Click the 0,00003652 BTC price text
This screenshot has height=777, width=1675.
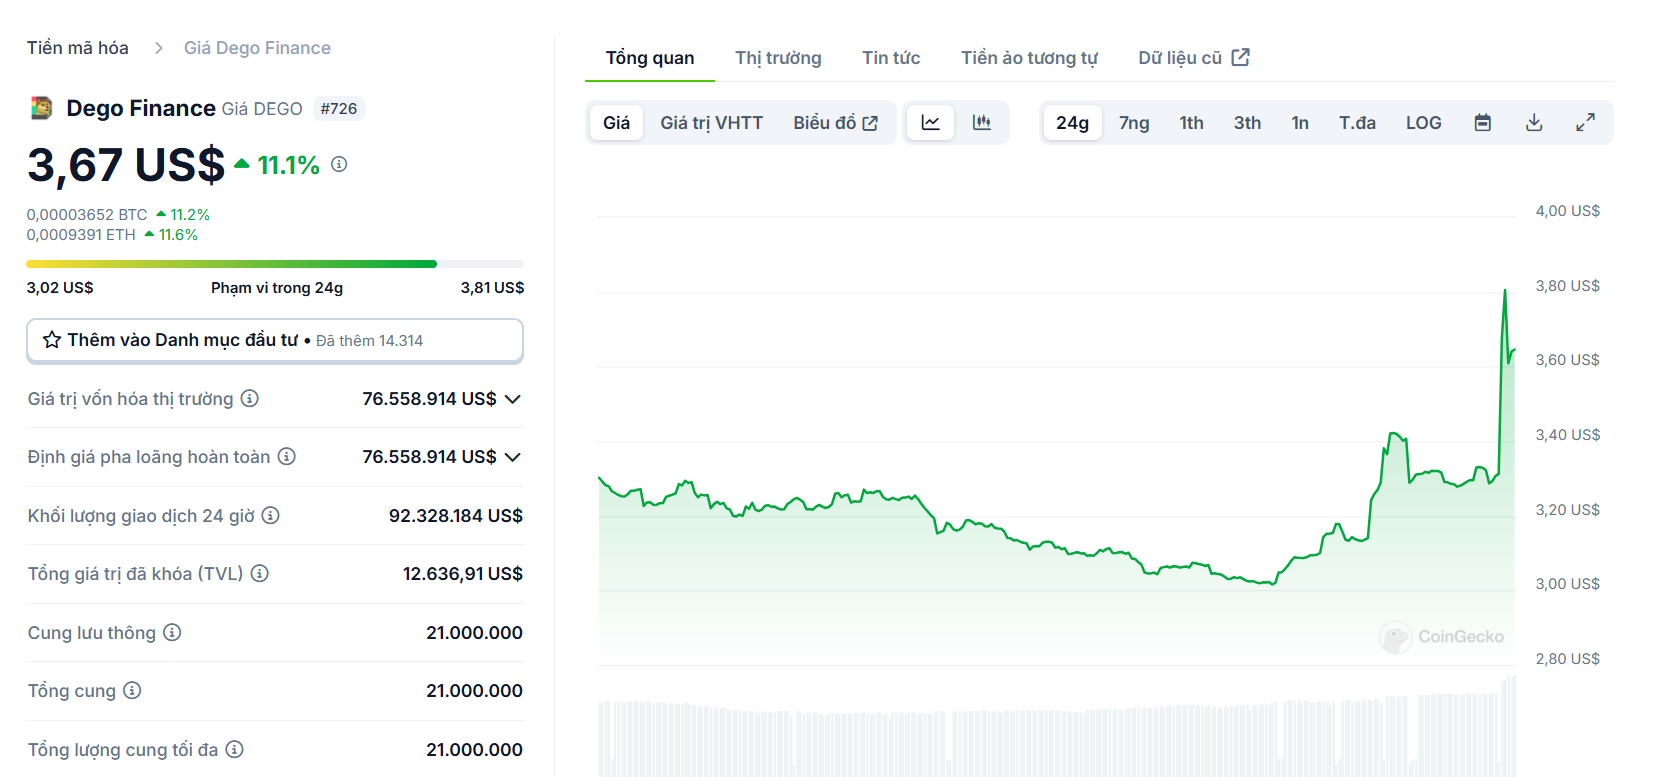(x=87, y=215)
